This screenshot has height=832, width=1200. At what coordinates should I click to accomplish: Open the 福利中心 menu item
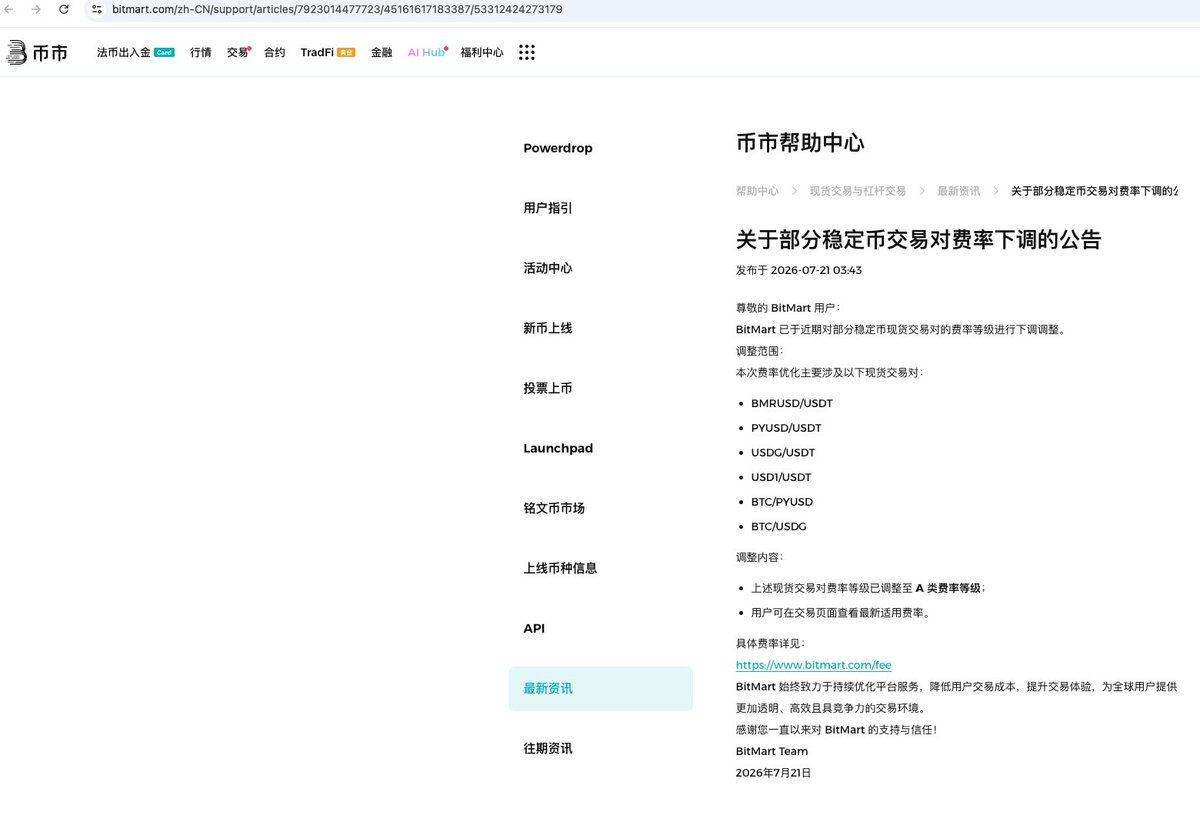(x=482, y=52)
